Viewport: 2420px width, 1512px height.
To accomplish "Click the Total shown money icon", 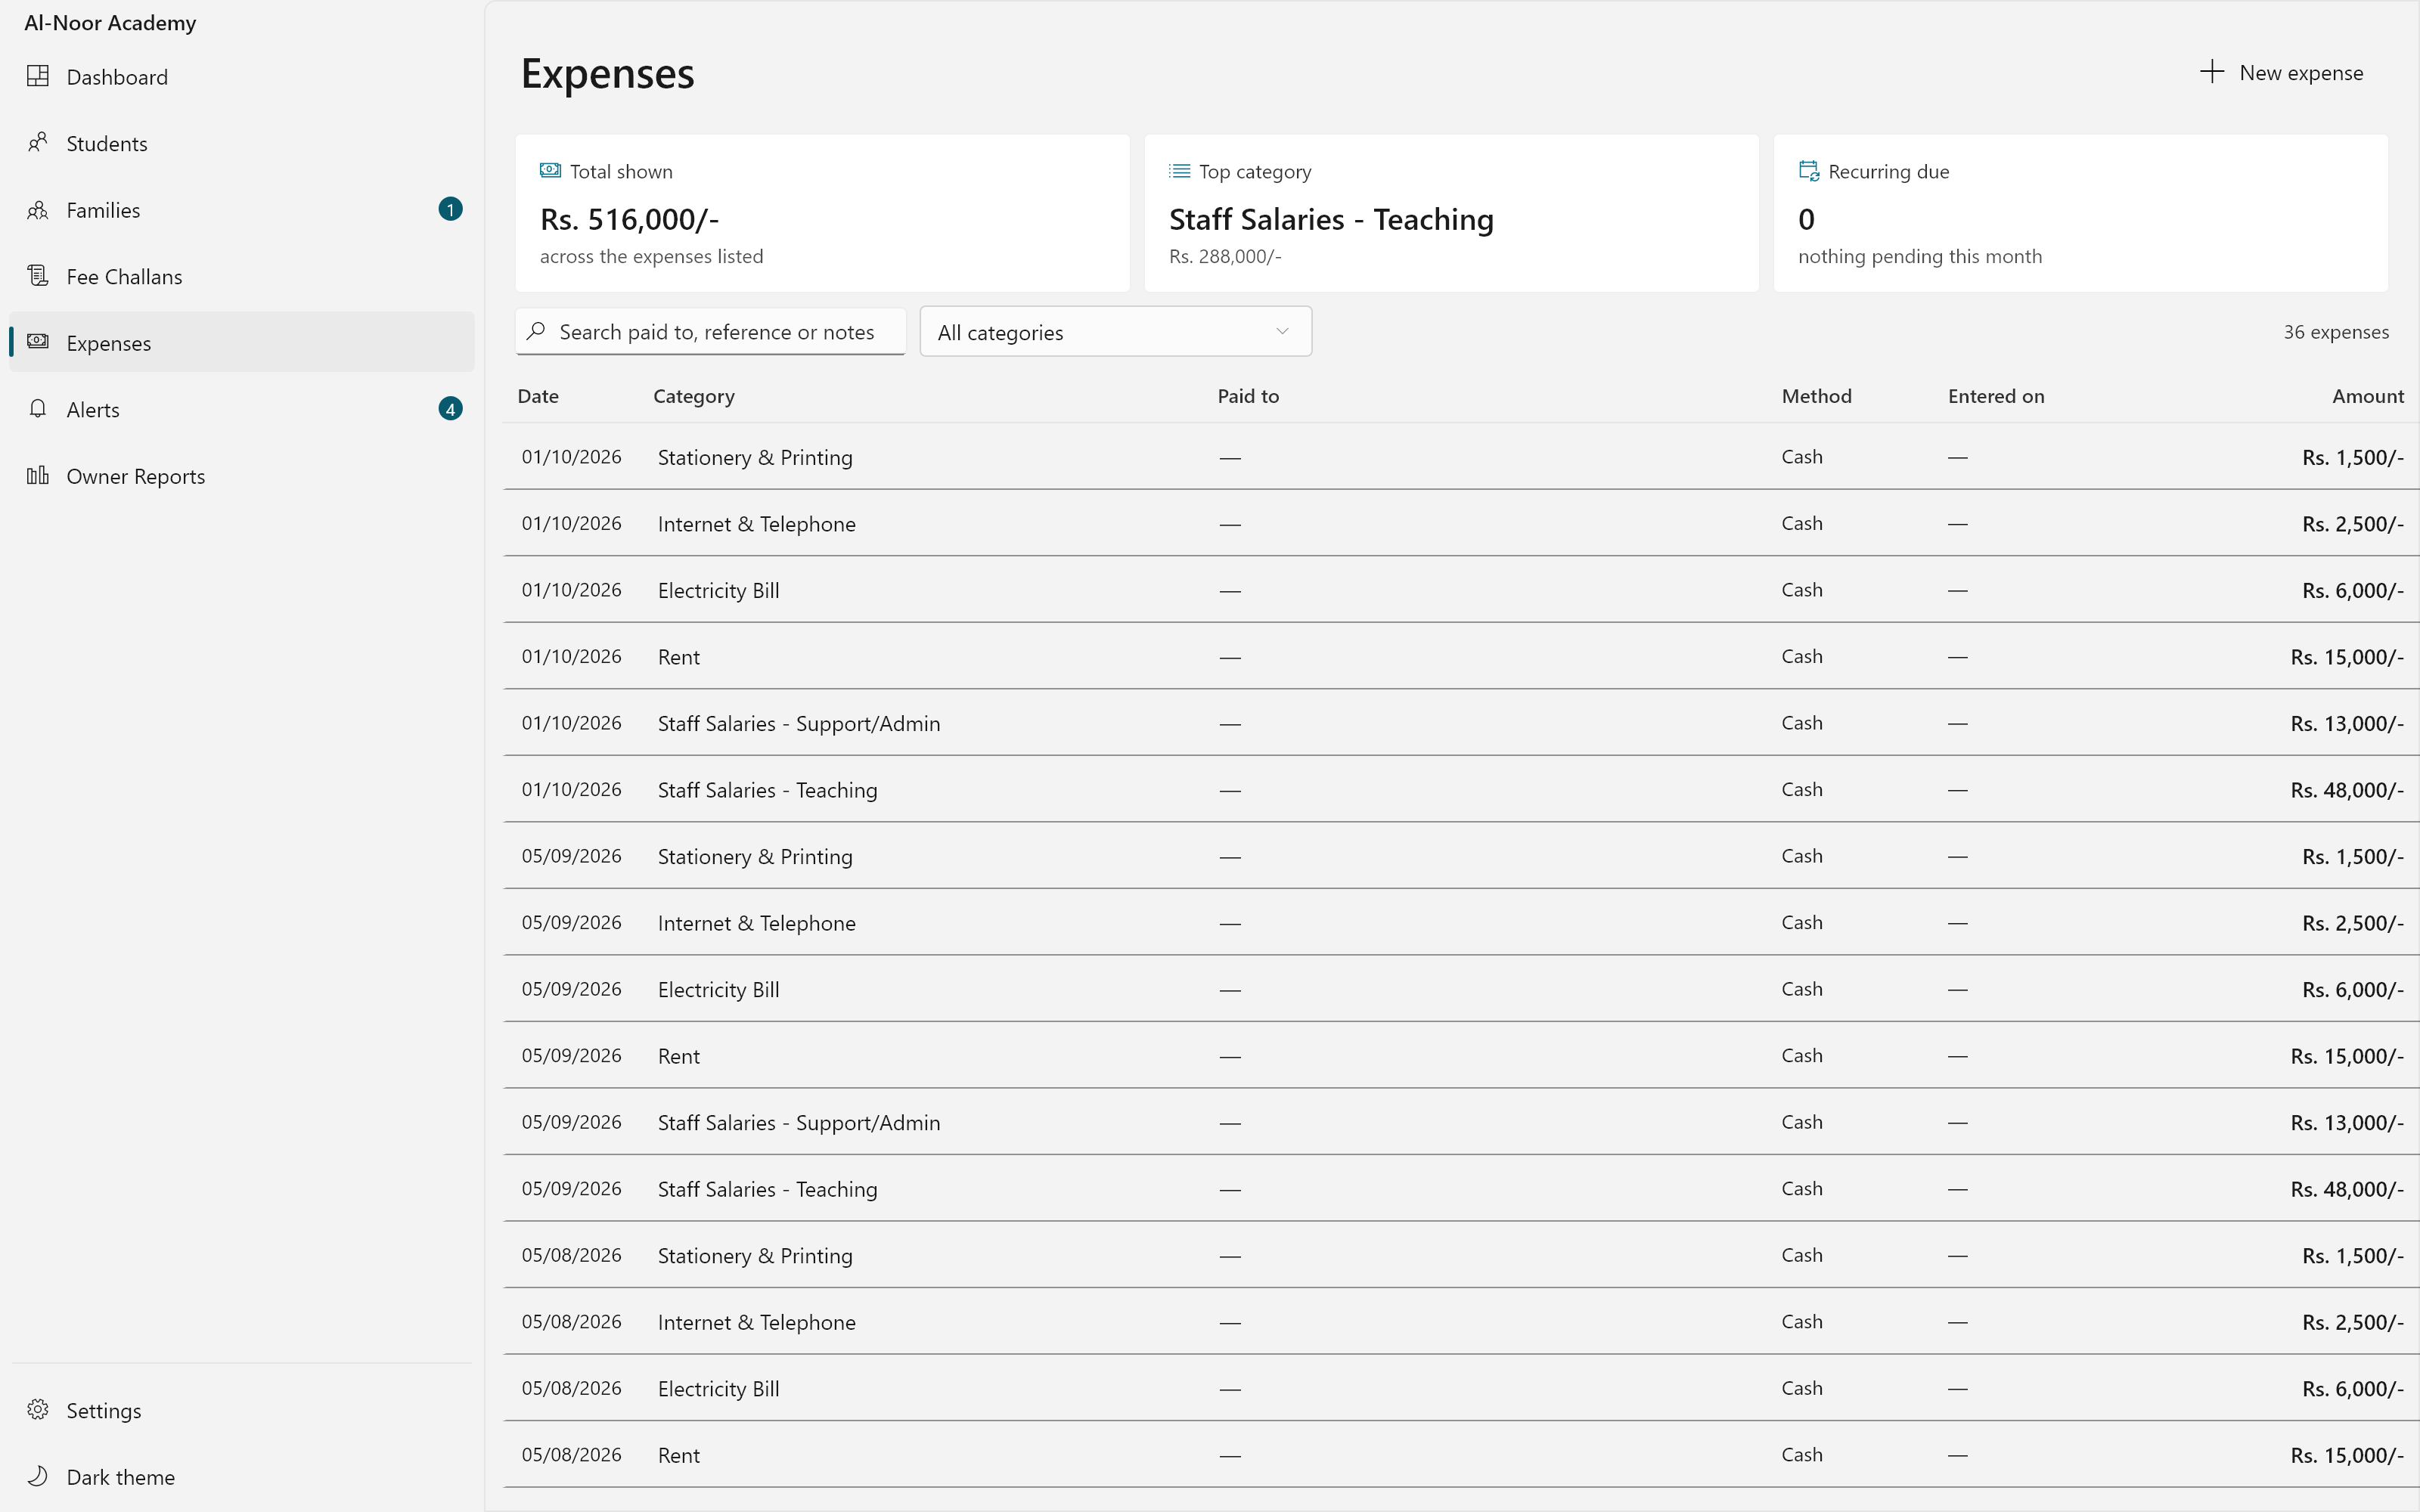I will click(x=550, y=170).
